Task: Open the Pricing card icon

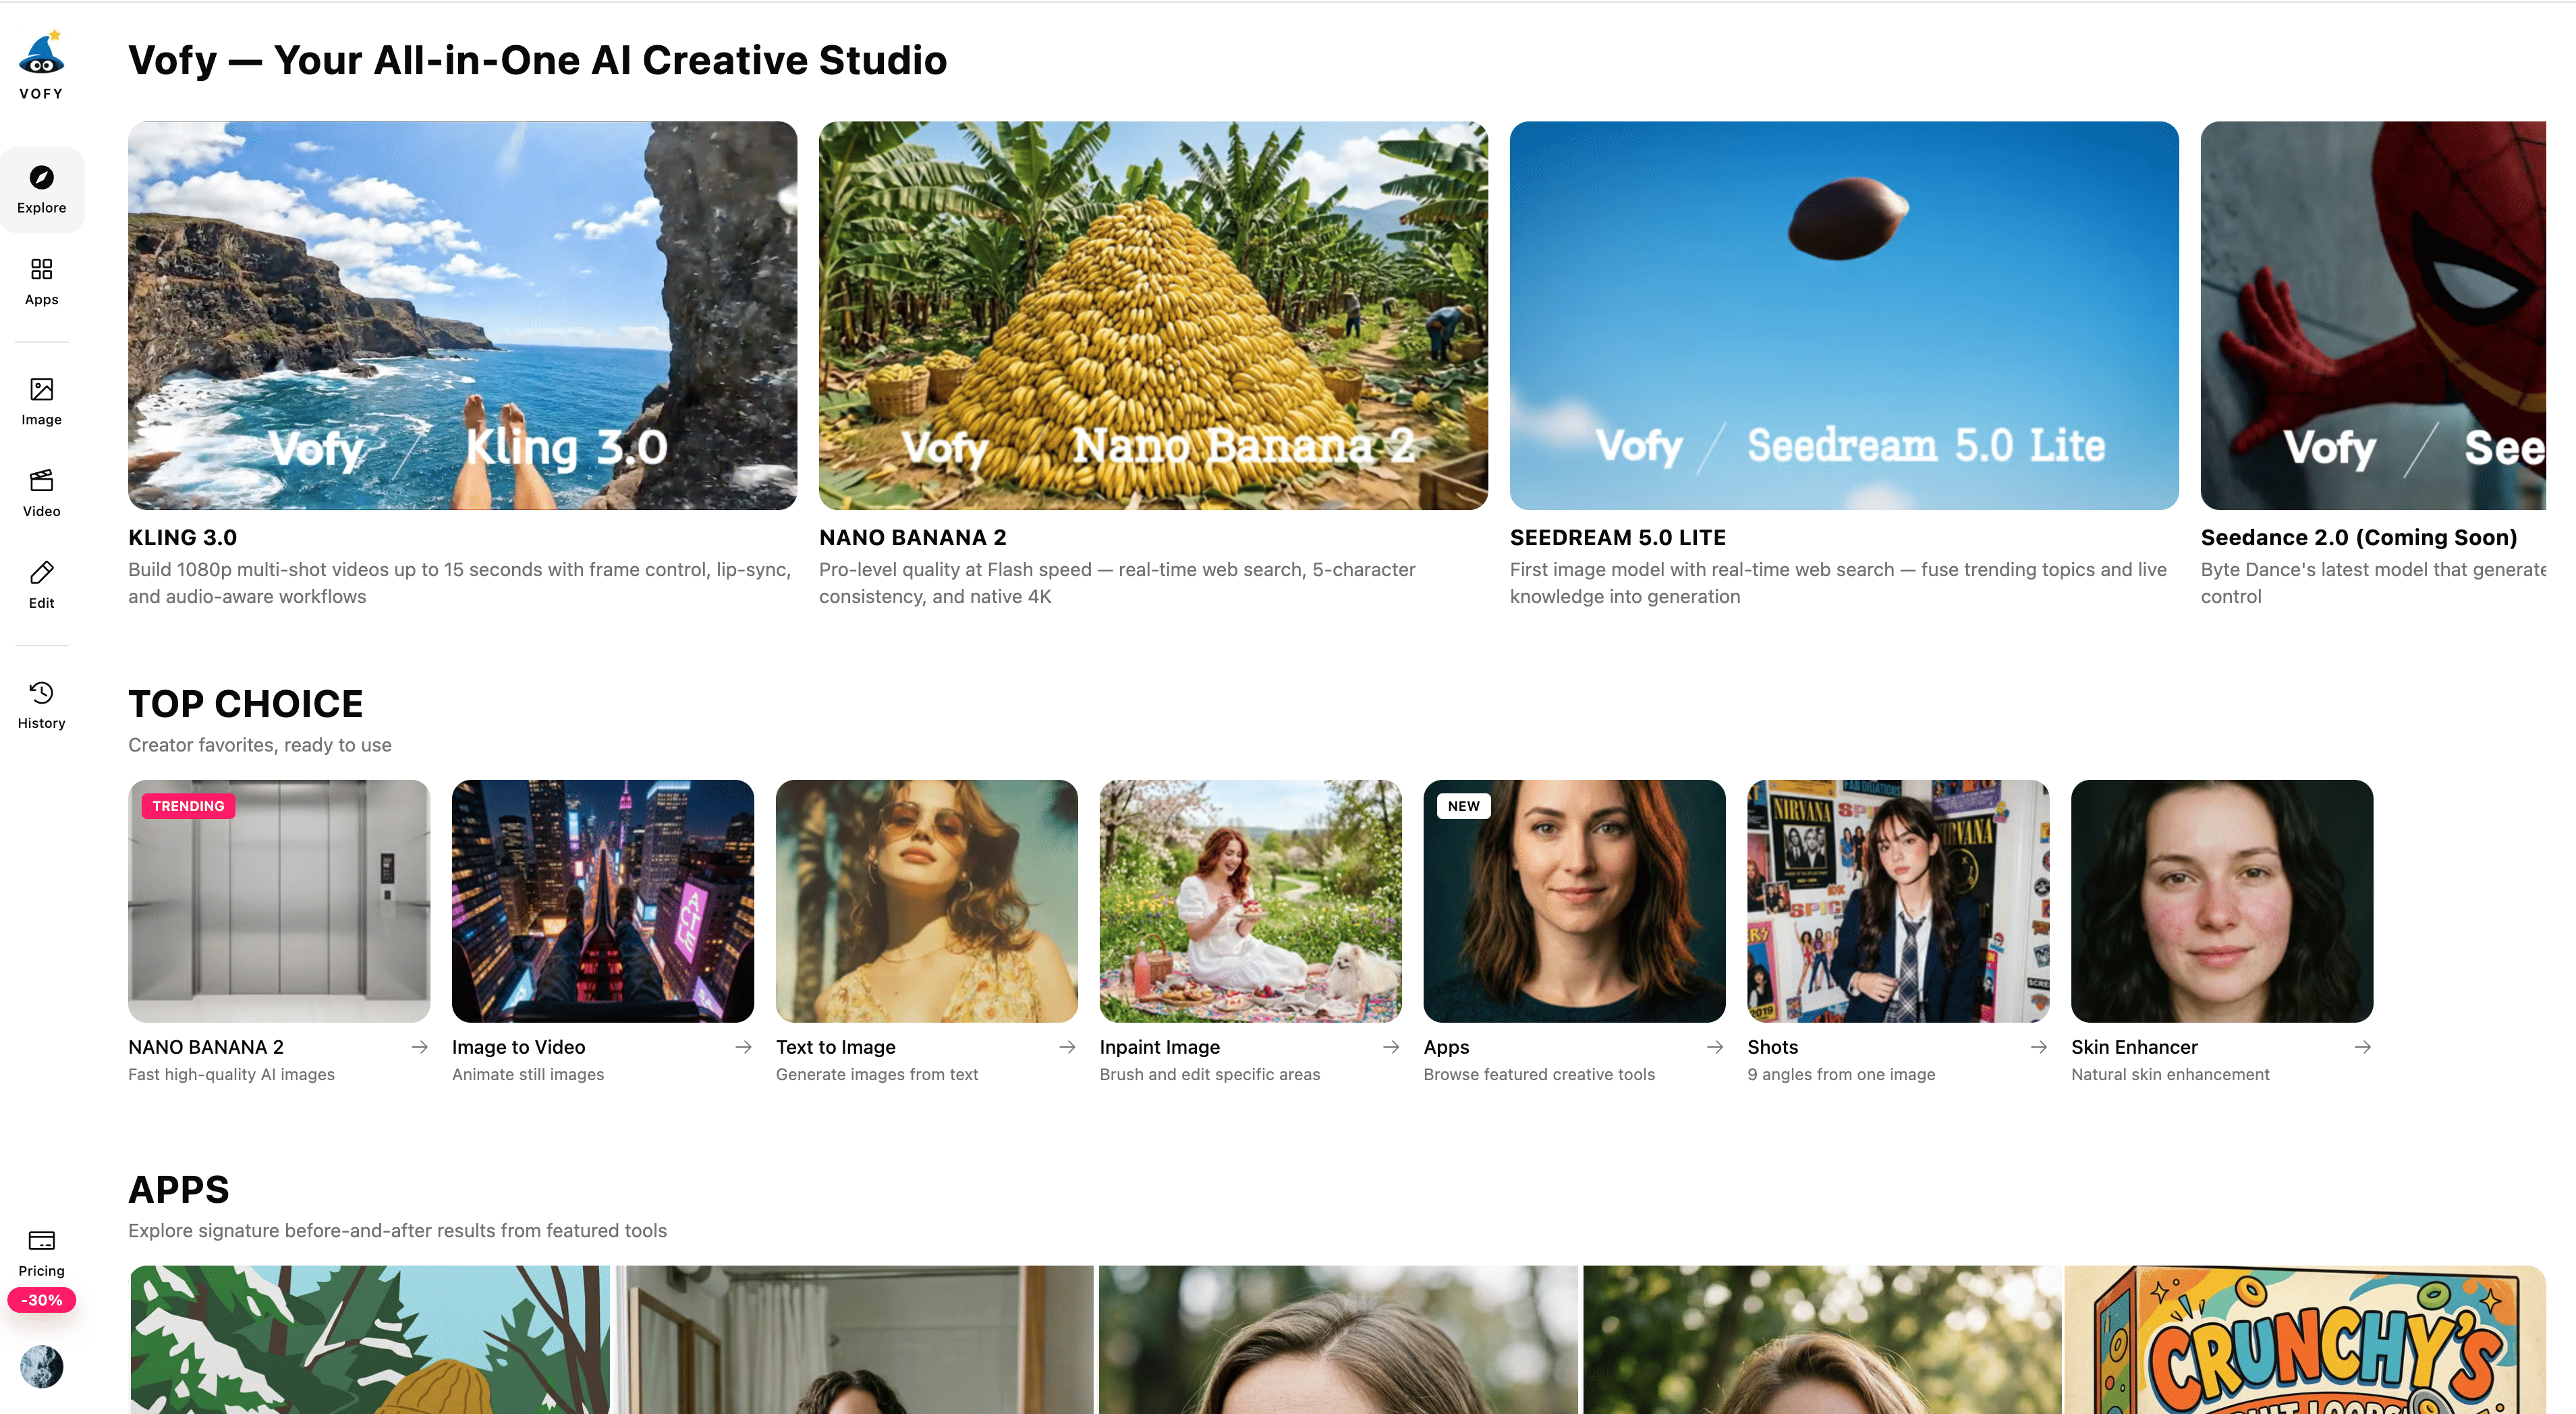Action: (x=41, y=1241)
